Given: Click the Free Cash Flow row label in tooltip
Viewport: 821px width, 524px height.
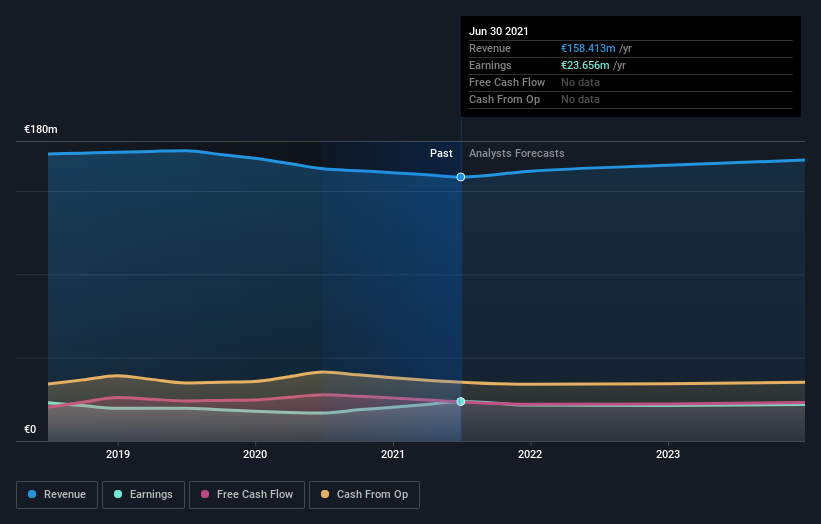Looking at the screenshot, I should tap(507, 82).
